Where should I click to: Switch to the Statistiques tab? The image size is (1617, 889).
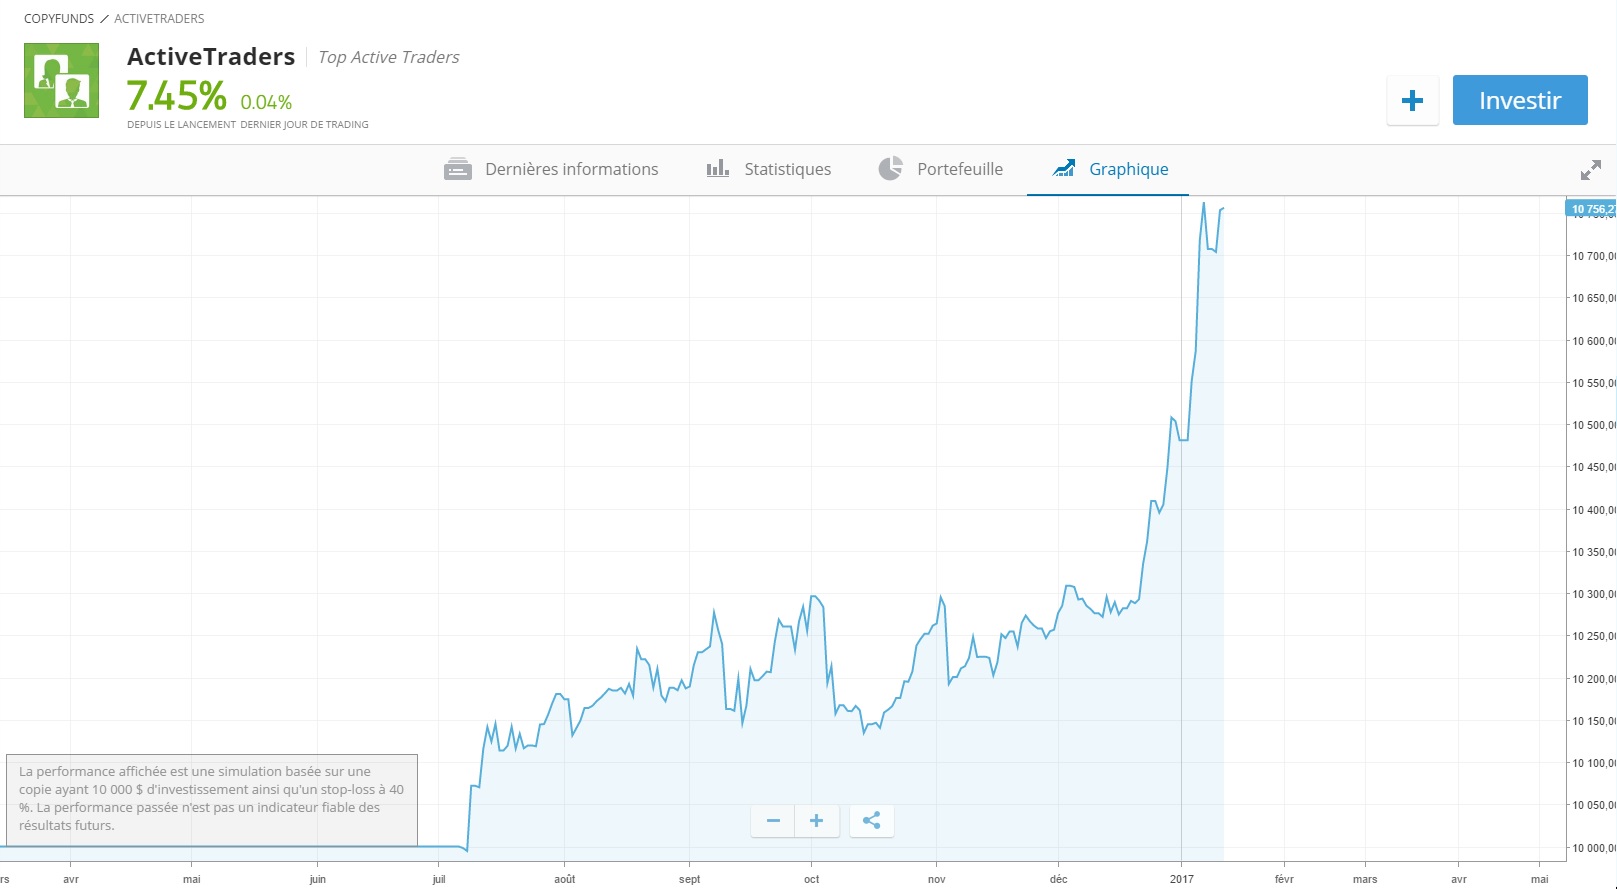tap(787, 169)
